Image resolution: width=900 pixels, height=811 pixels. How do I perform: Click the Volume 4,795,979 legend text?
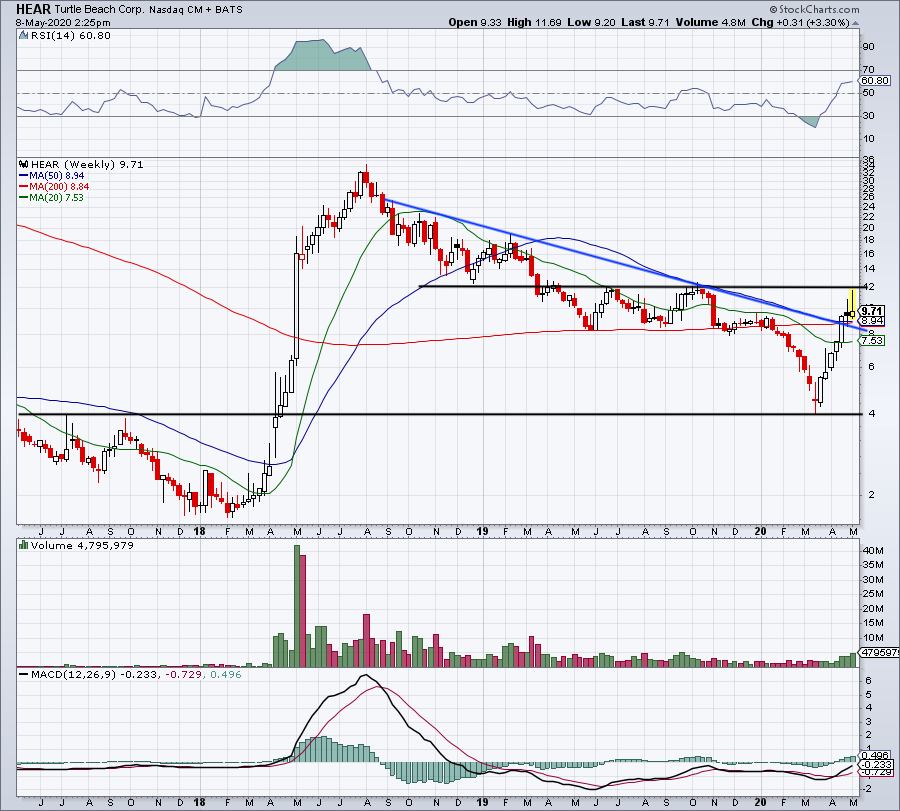(82, 545)
